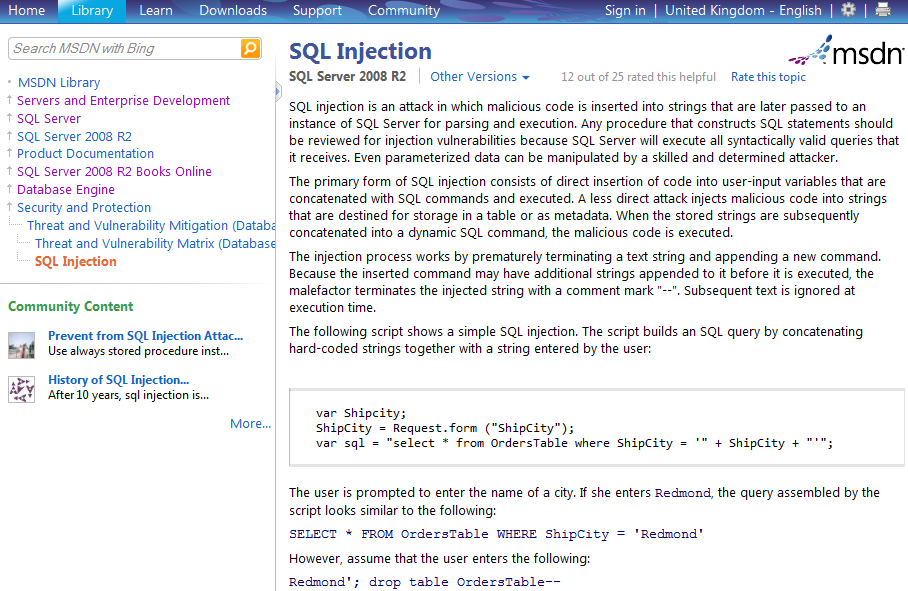Open MSDN Library tree link

coord(59,83)
